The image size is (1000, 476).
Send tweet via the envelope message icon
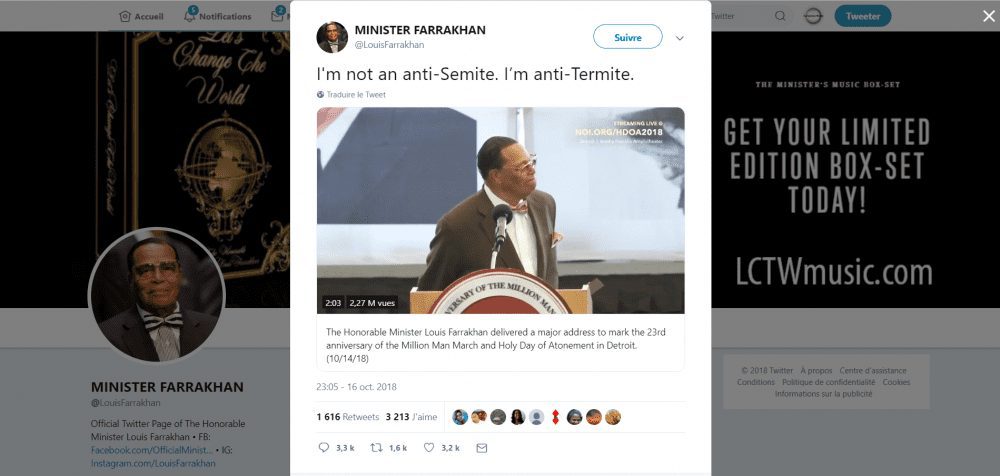click(x=482, y=448)
